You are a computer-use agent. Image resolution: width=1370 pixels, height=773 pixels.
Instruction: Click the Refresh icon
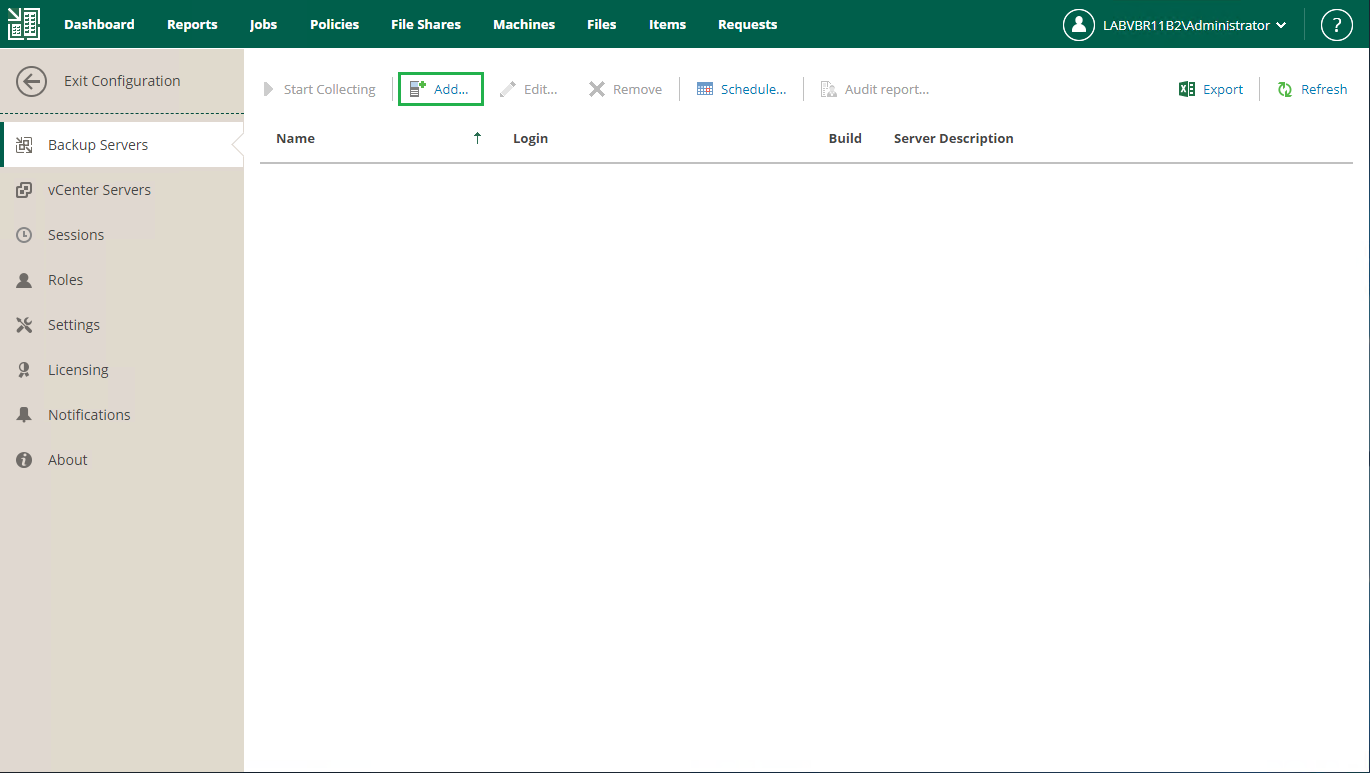1285,90
